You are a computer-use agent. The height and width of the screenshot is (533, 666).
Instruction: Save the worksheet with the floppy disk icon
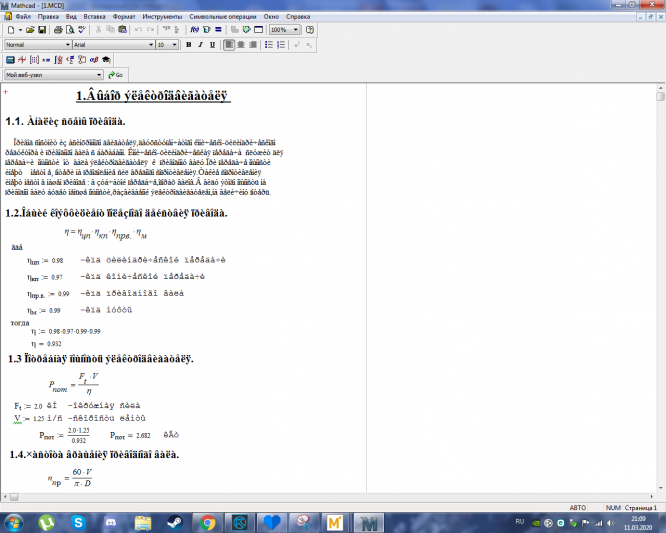(42, 30)
